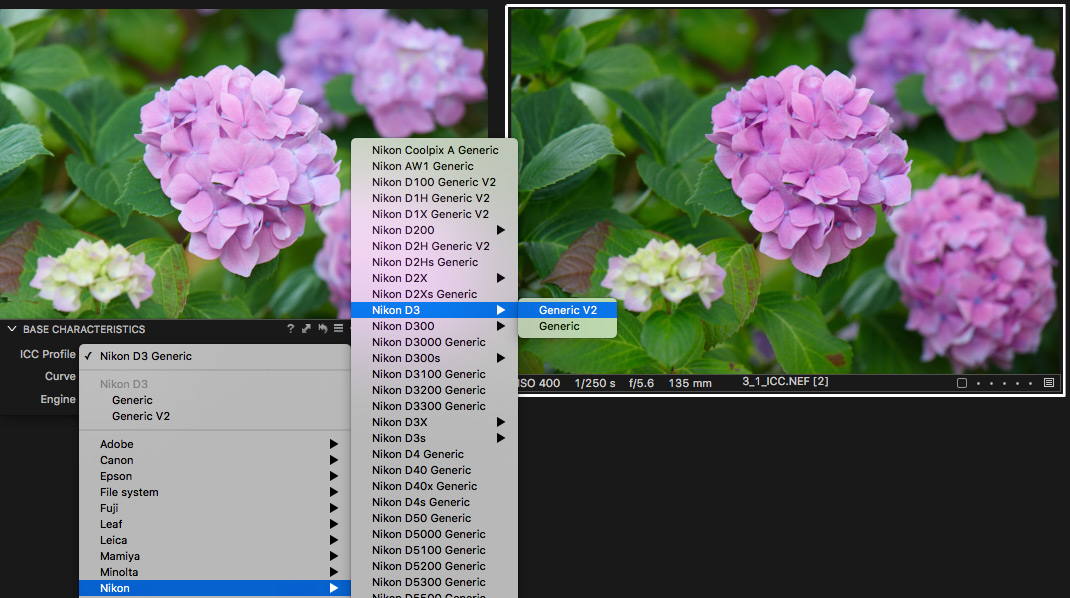Set third rating dot on the image
Viewport: 1070px width, 598px height.
[x=1004, y=383]
